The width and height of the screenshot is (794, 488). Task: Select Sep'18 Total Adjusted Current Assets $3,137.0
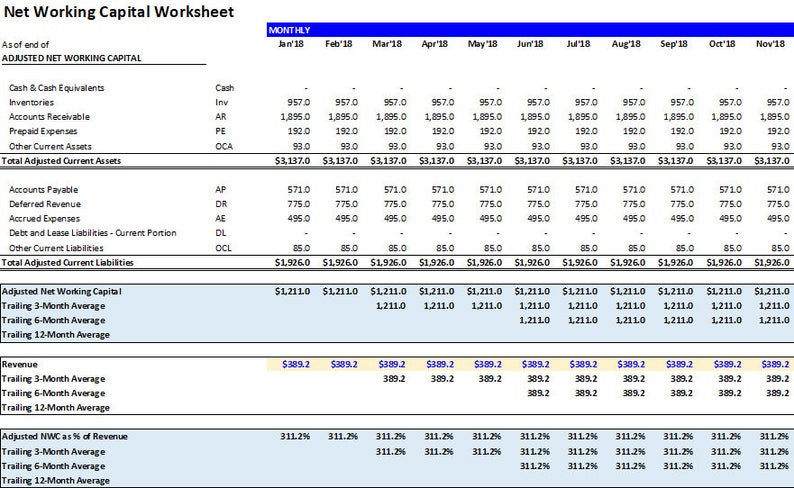[677, 161]
